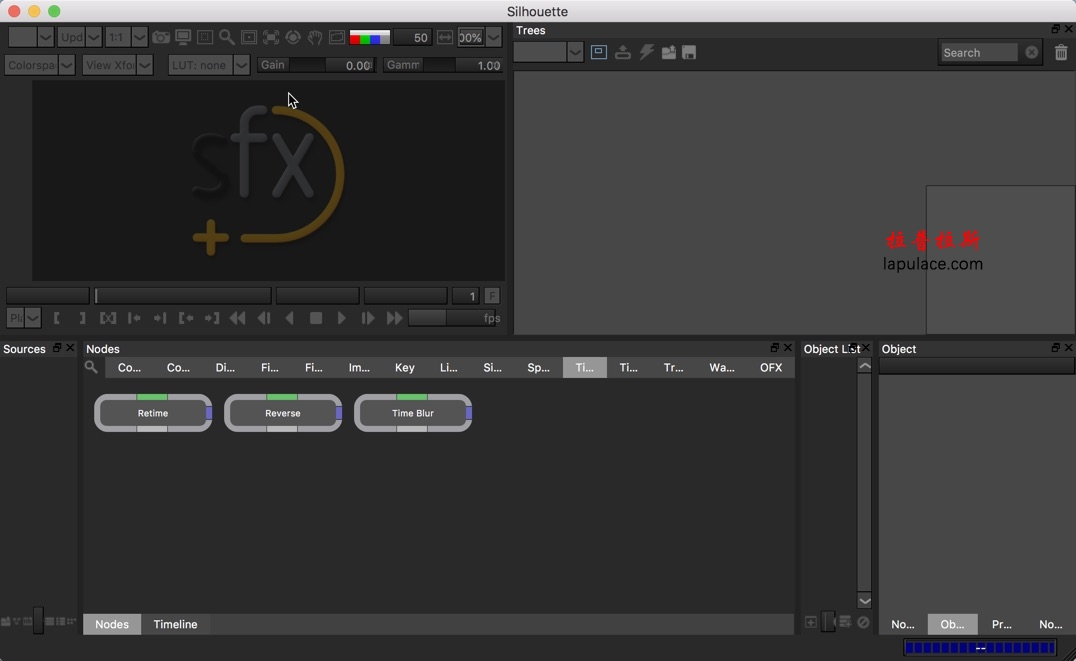Click the trash icon in Trees panel
This screenshot has width=1076, height=661.
point(1061,53)
